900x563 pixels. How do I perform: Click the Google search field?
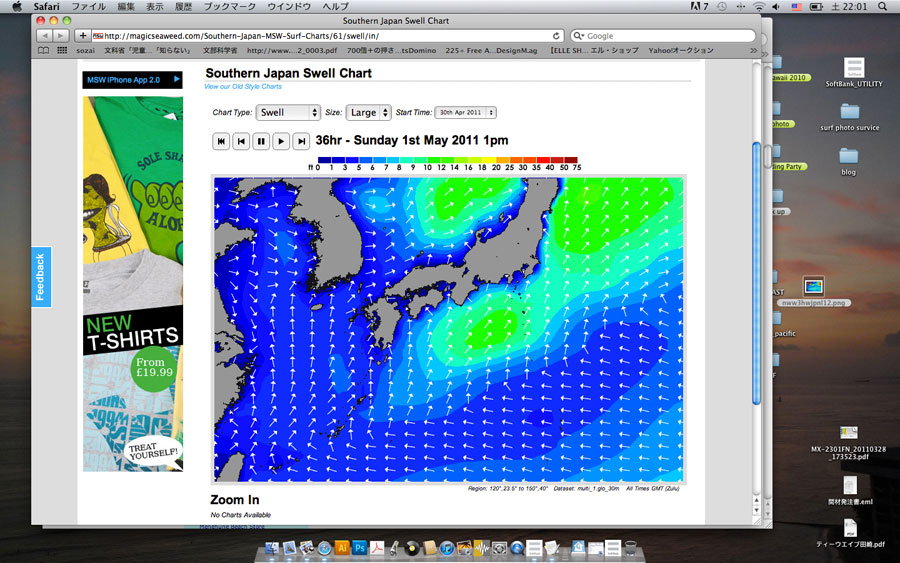(663, 36)
